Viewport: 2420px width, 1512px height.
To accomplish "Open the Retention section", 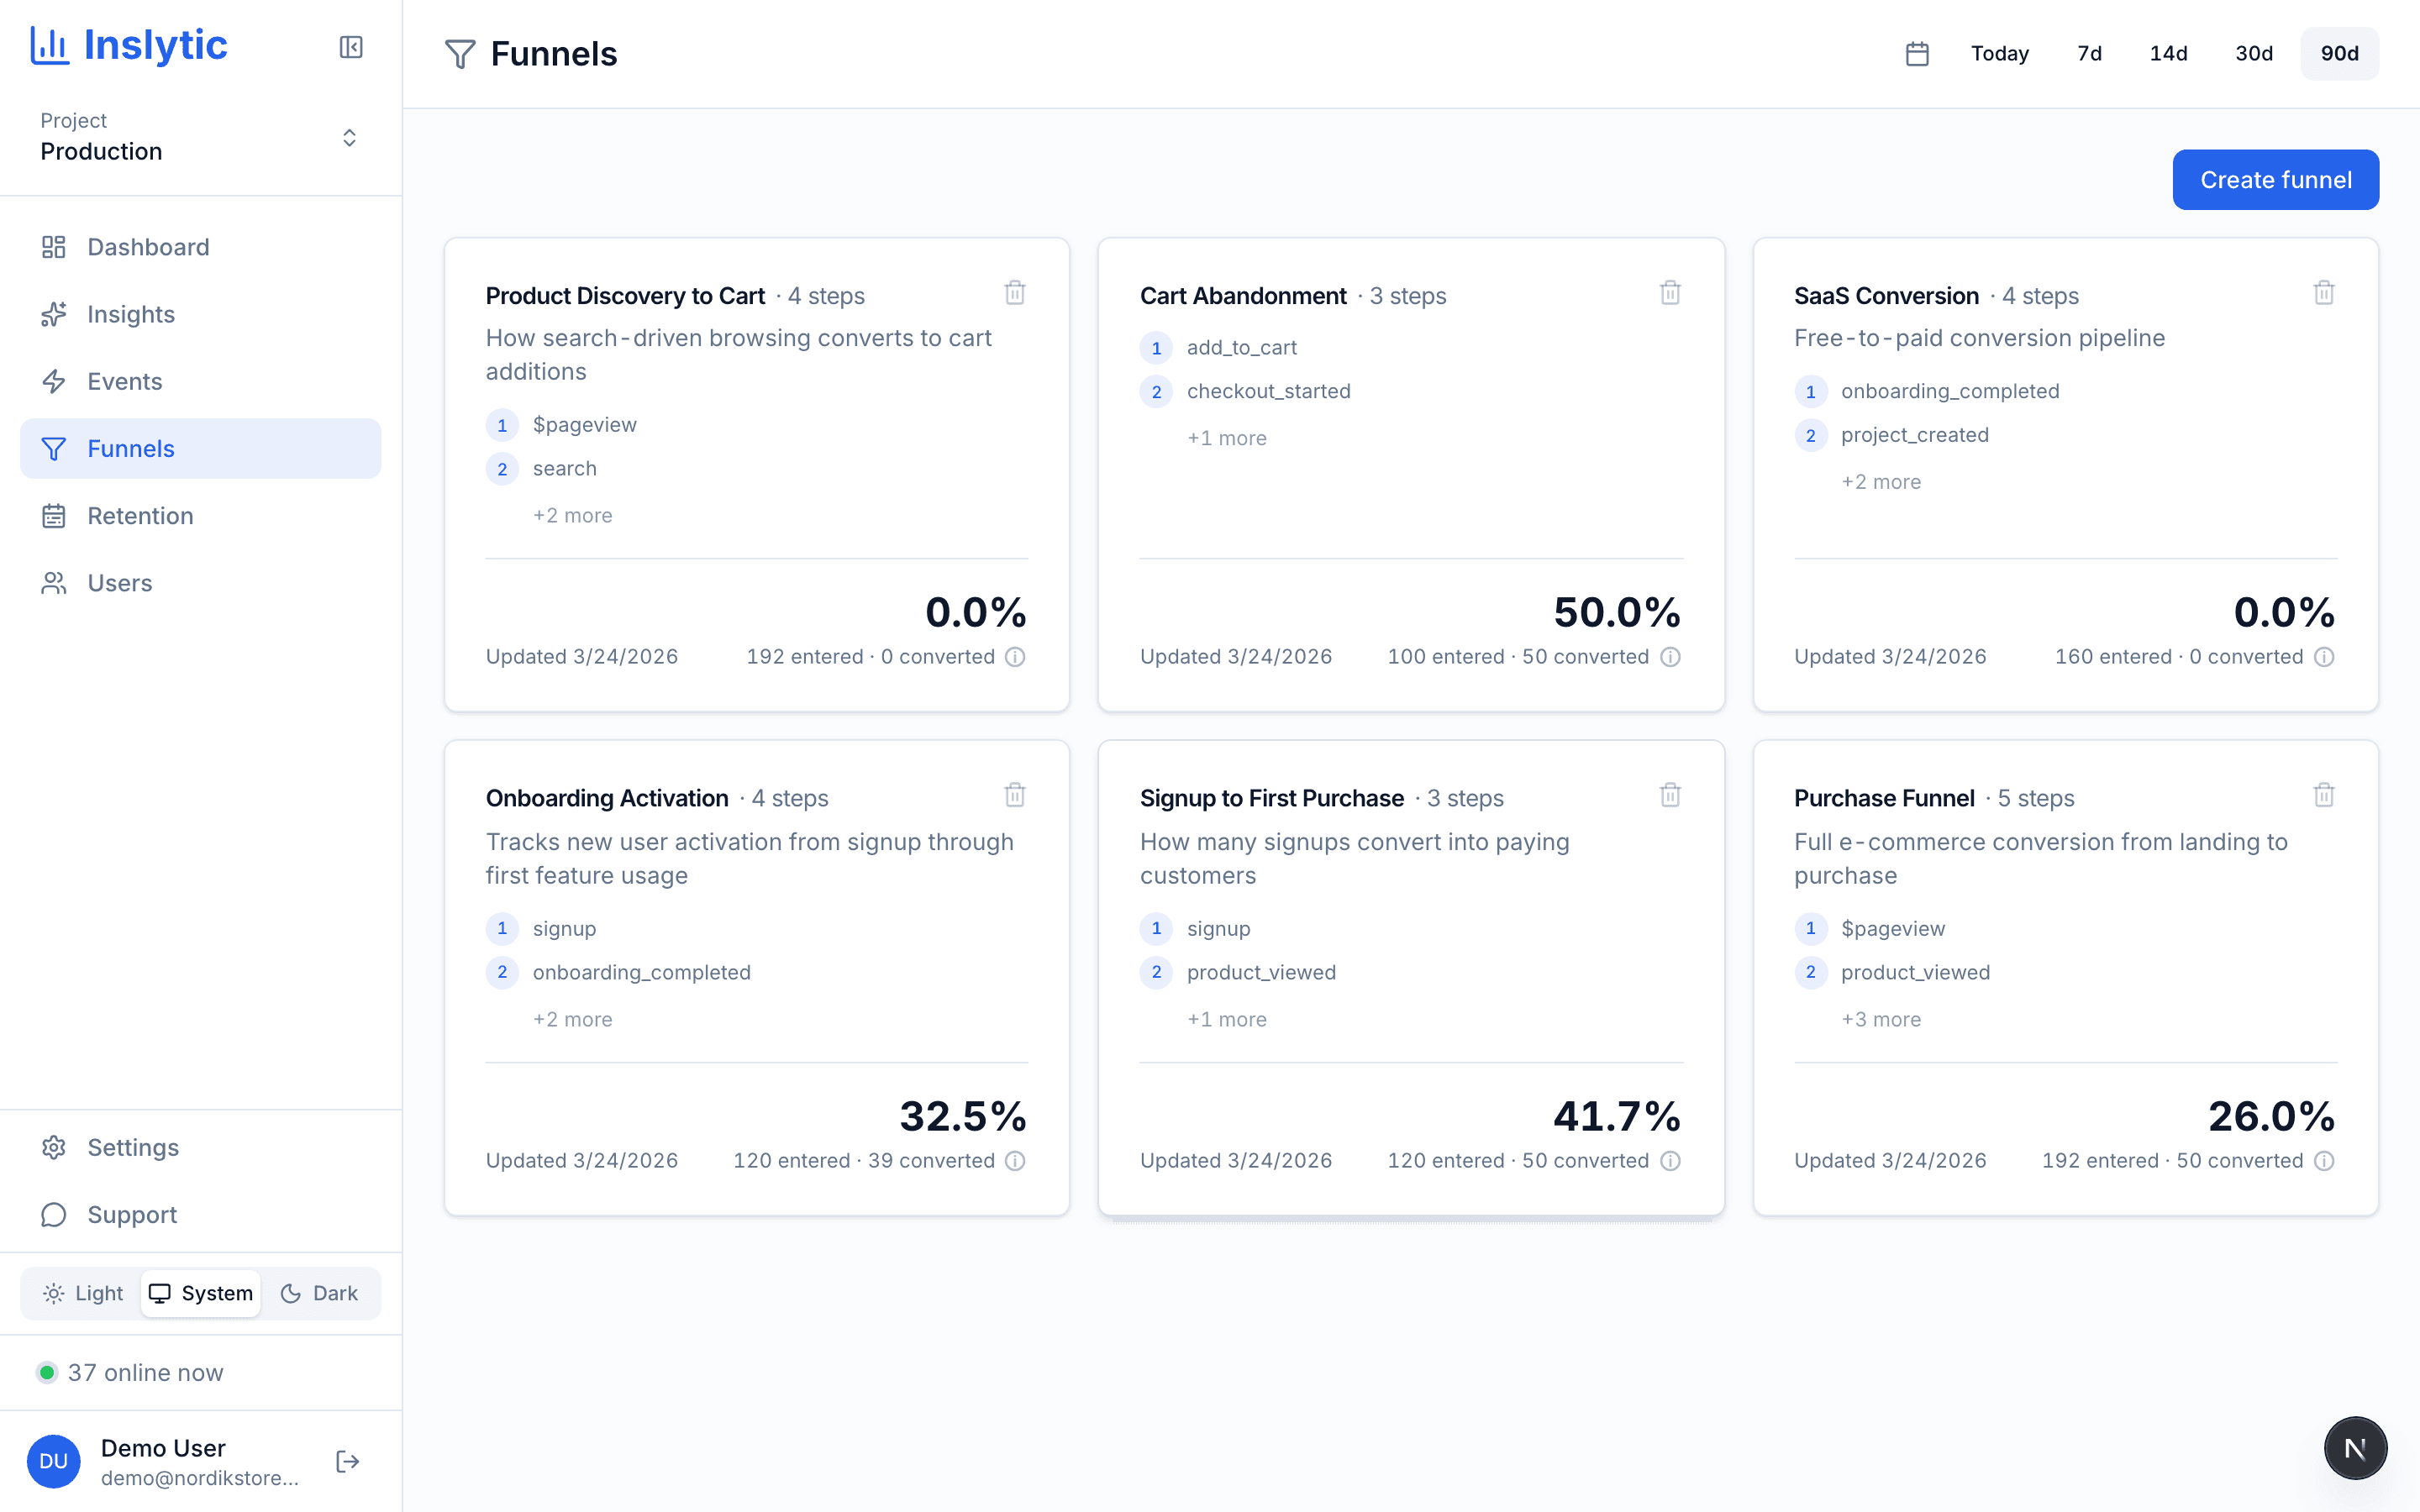I will click(140, 515).
